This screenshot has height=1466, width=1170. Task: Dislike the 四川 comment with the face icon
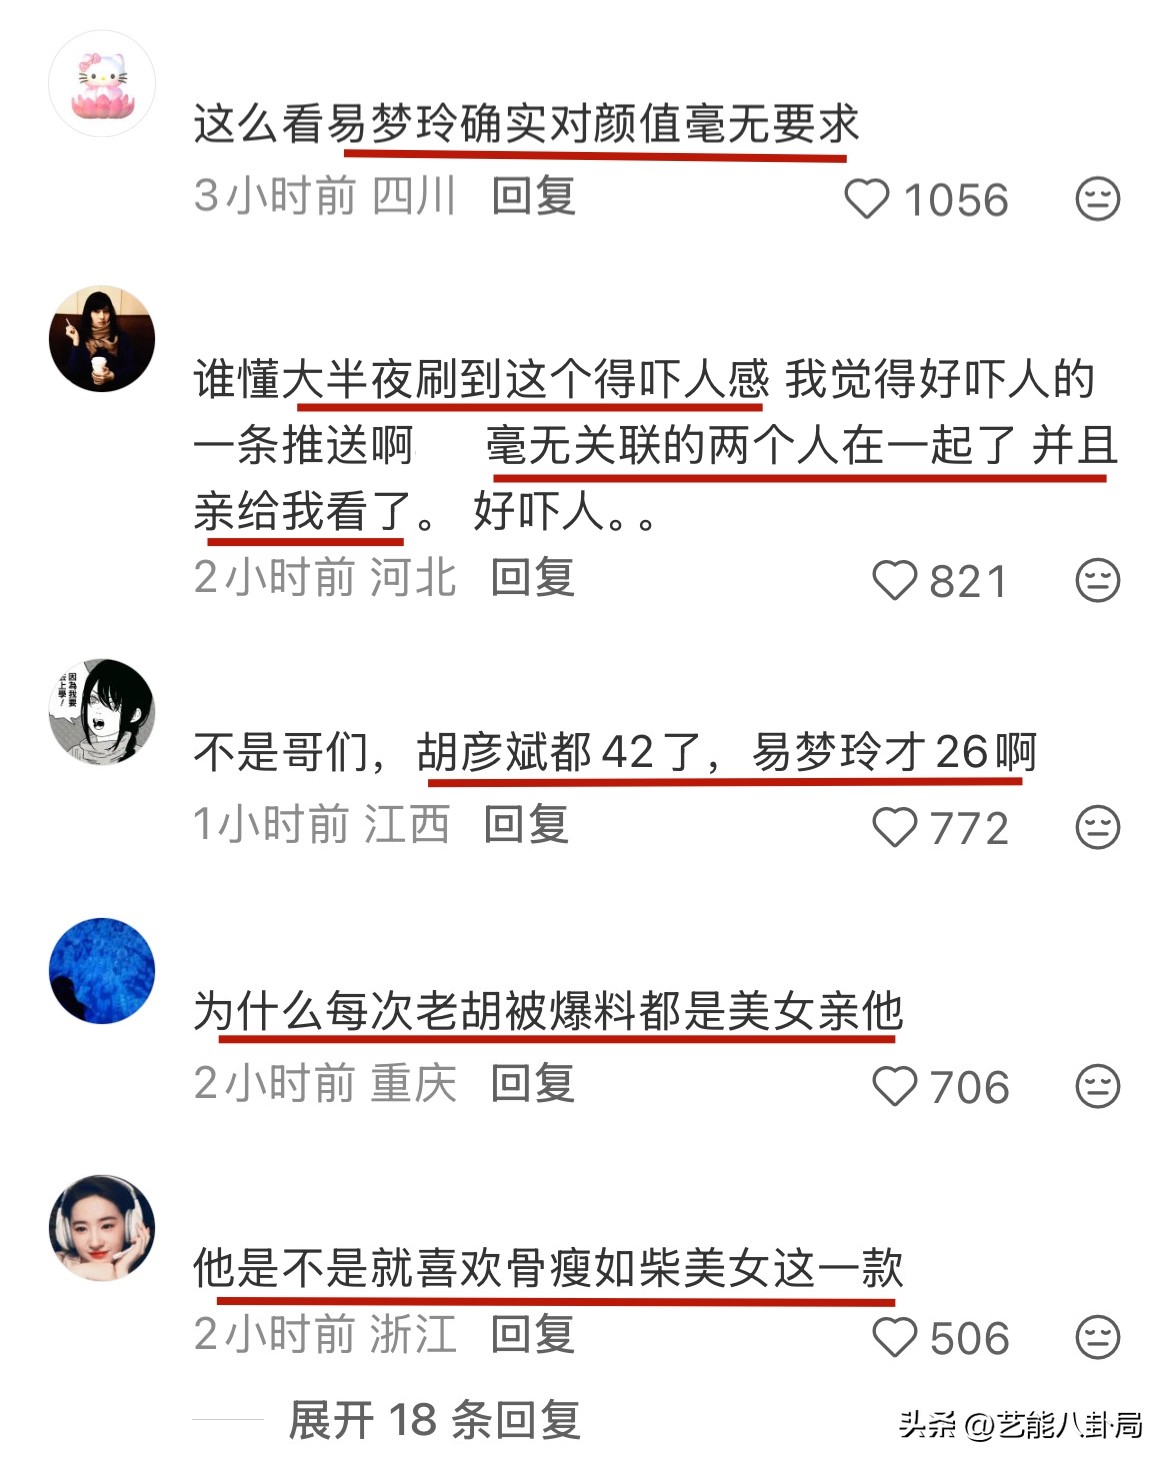point(1097,199)
